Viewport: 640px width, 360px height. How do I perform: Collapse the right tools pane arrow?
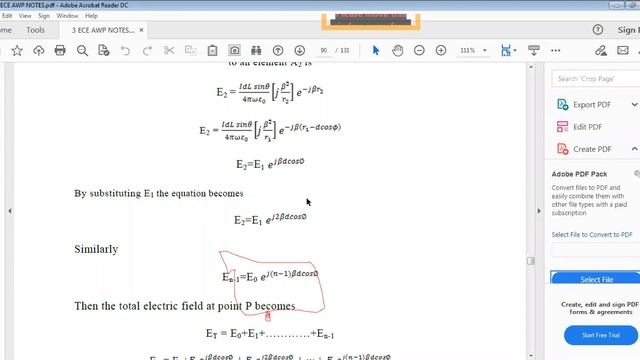pos(539,211)
